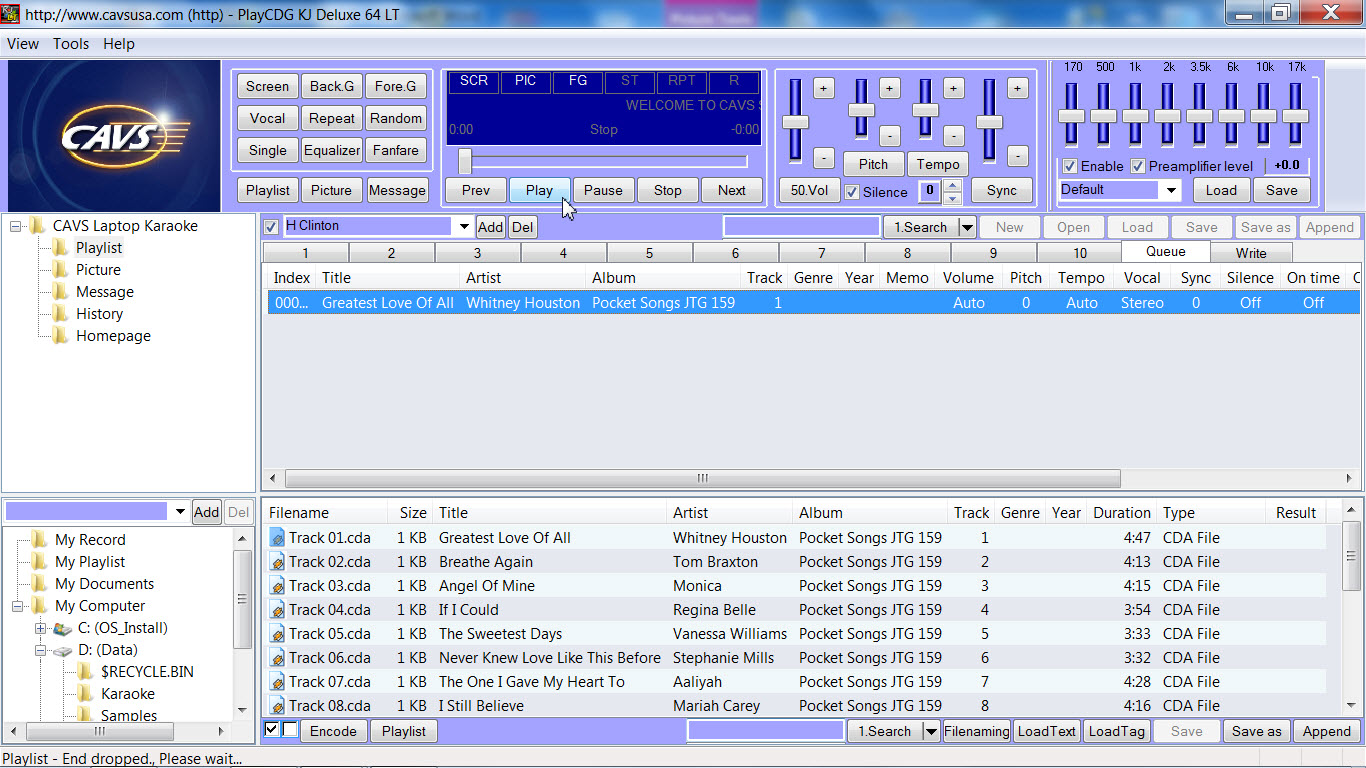Image resolution: width=1366 pixels, height=768 pixels.
Task: Click the Next track button
Action: point(732,190)
